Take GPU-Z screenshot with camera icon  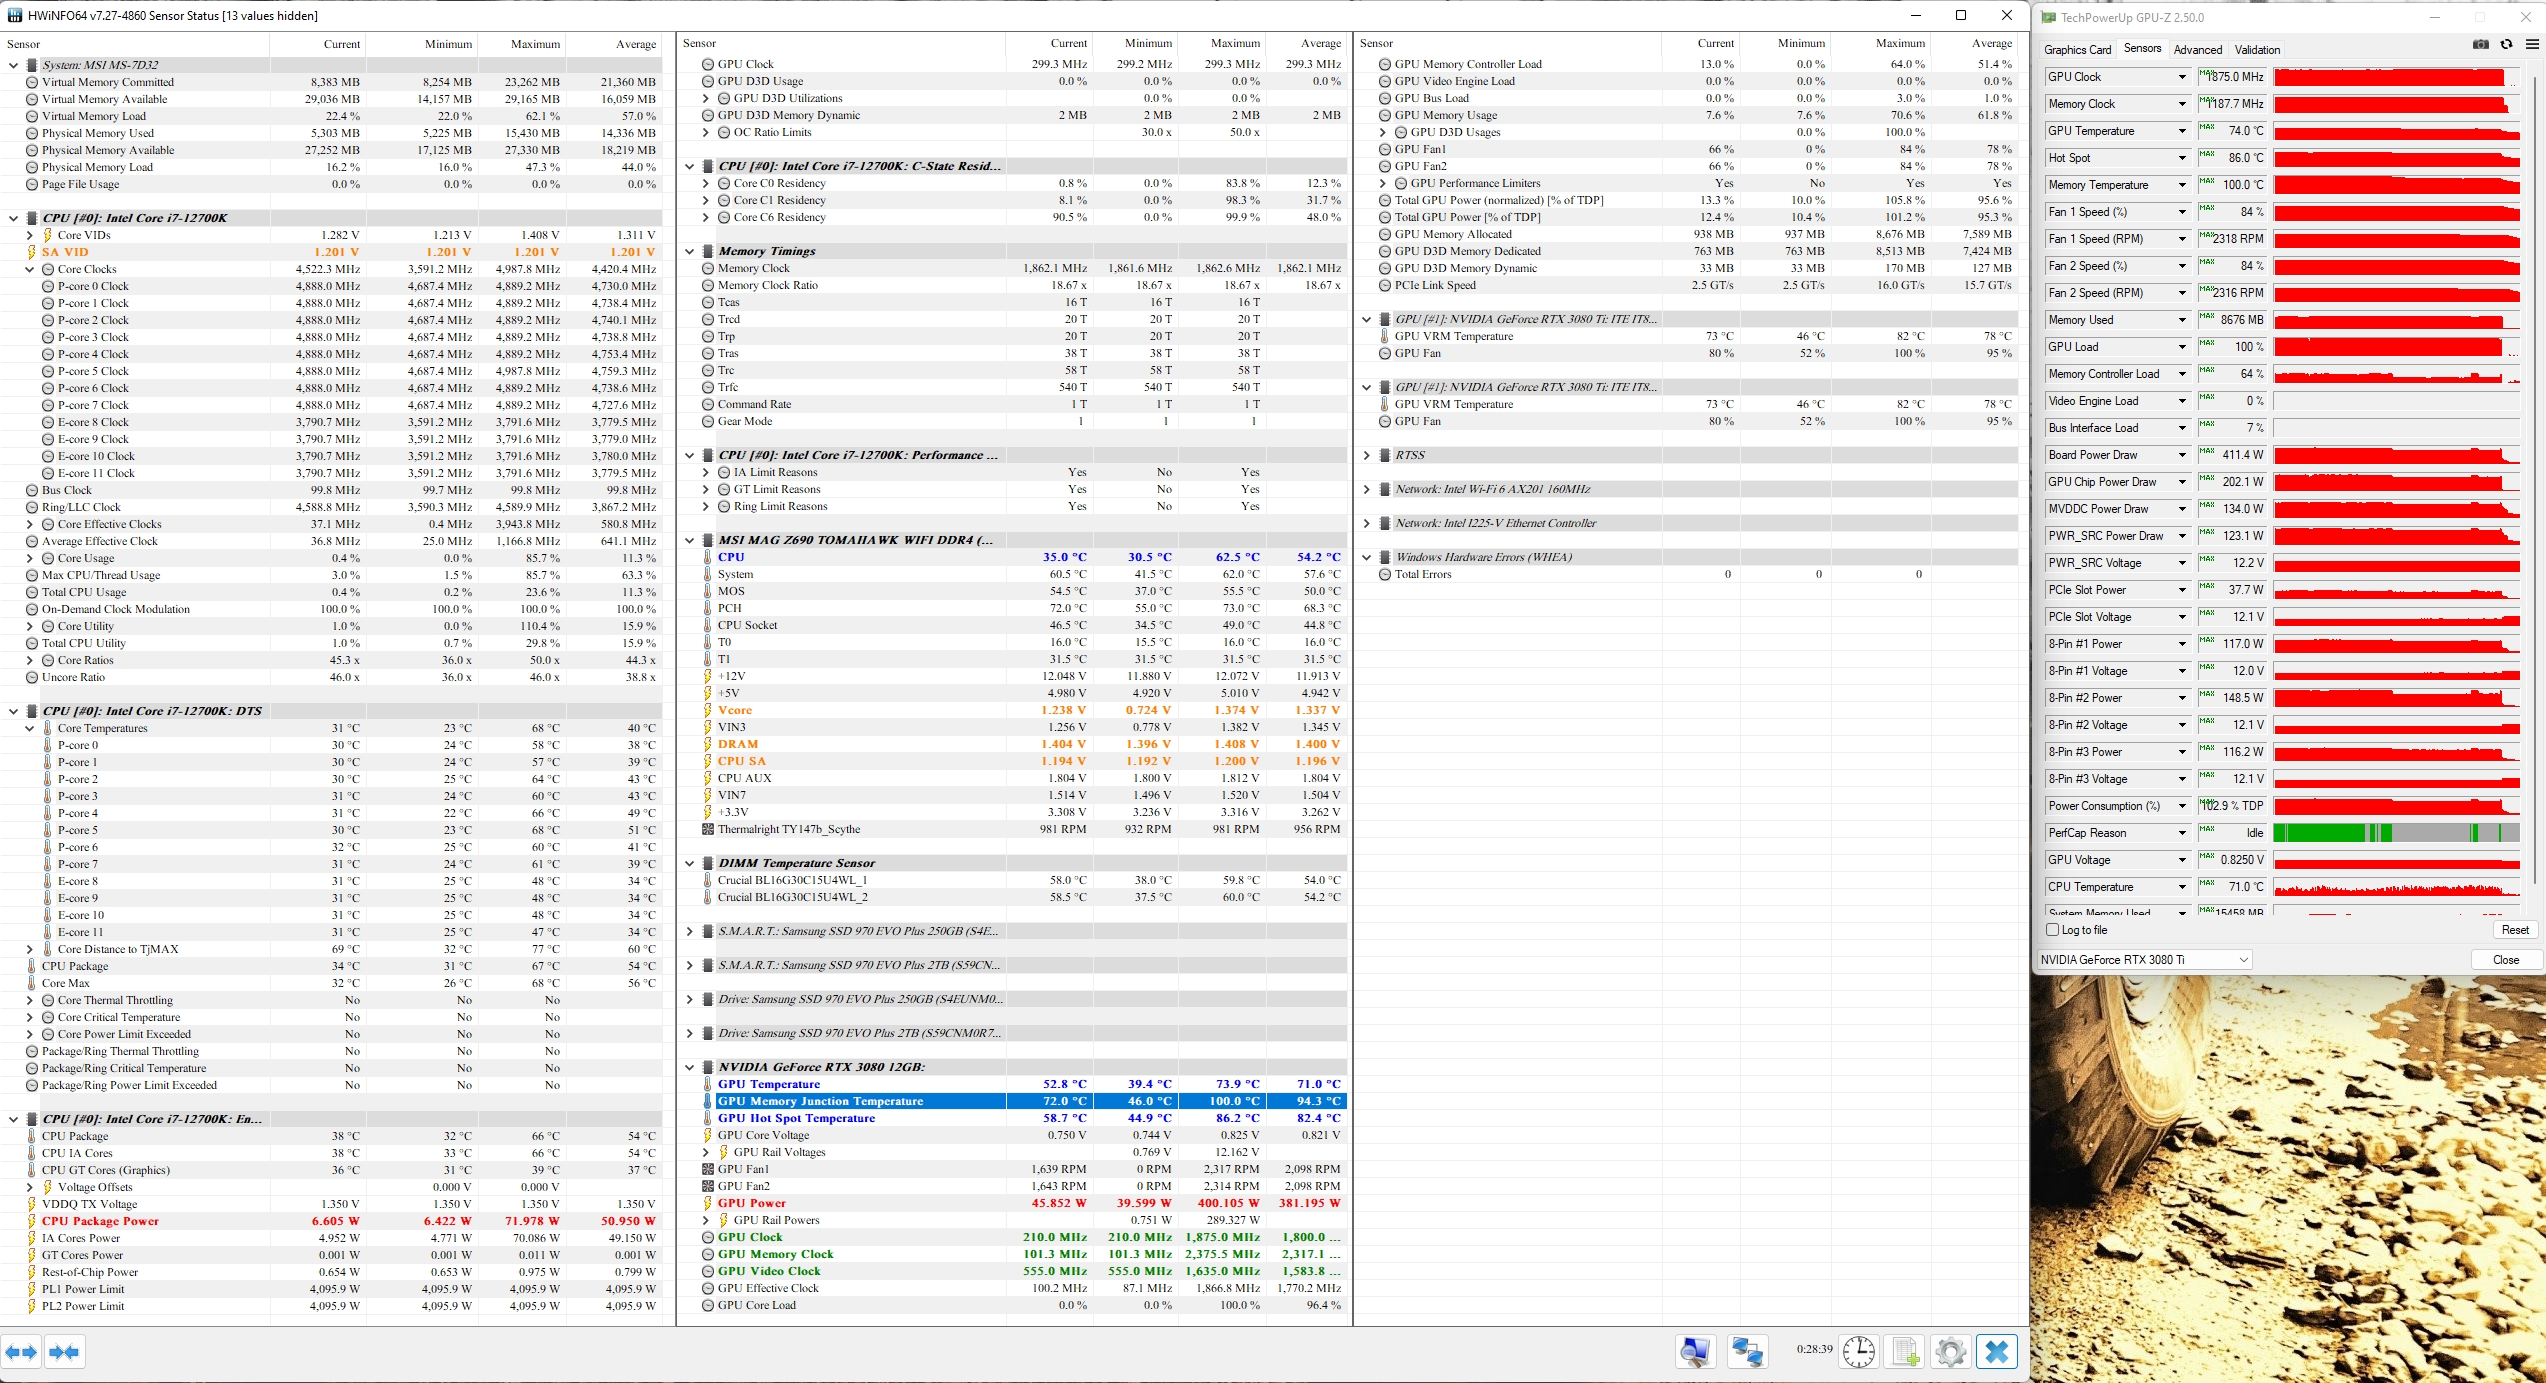2480,44
